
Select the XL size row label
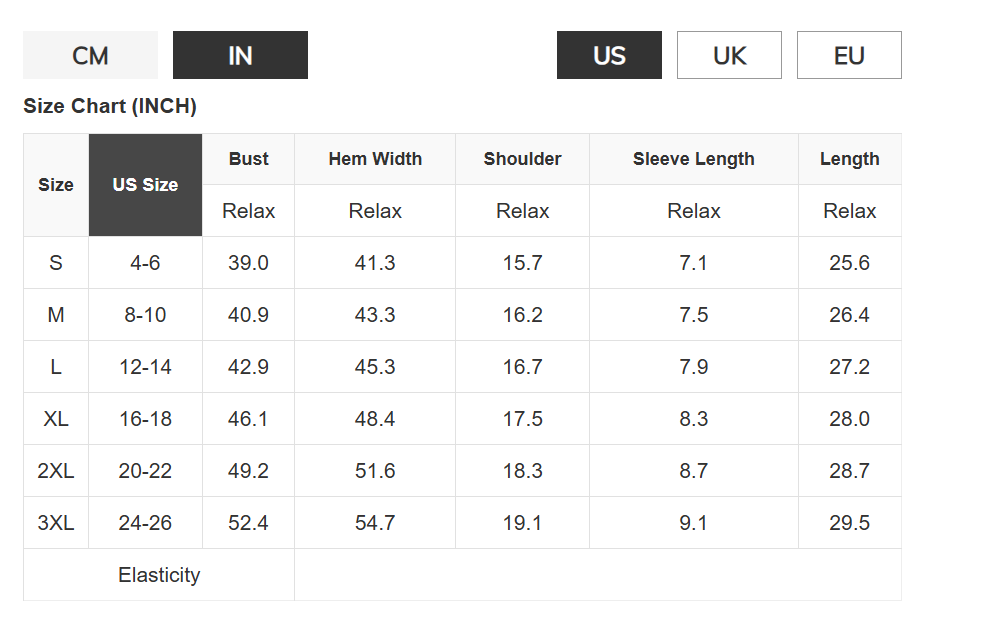click(56, 419)
